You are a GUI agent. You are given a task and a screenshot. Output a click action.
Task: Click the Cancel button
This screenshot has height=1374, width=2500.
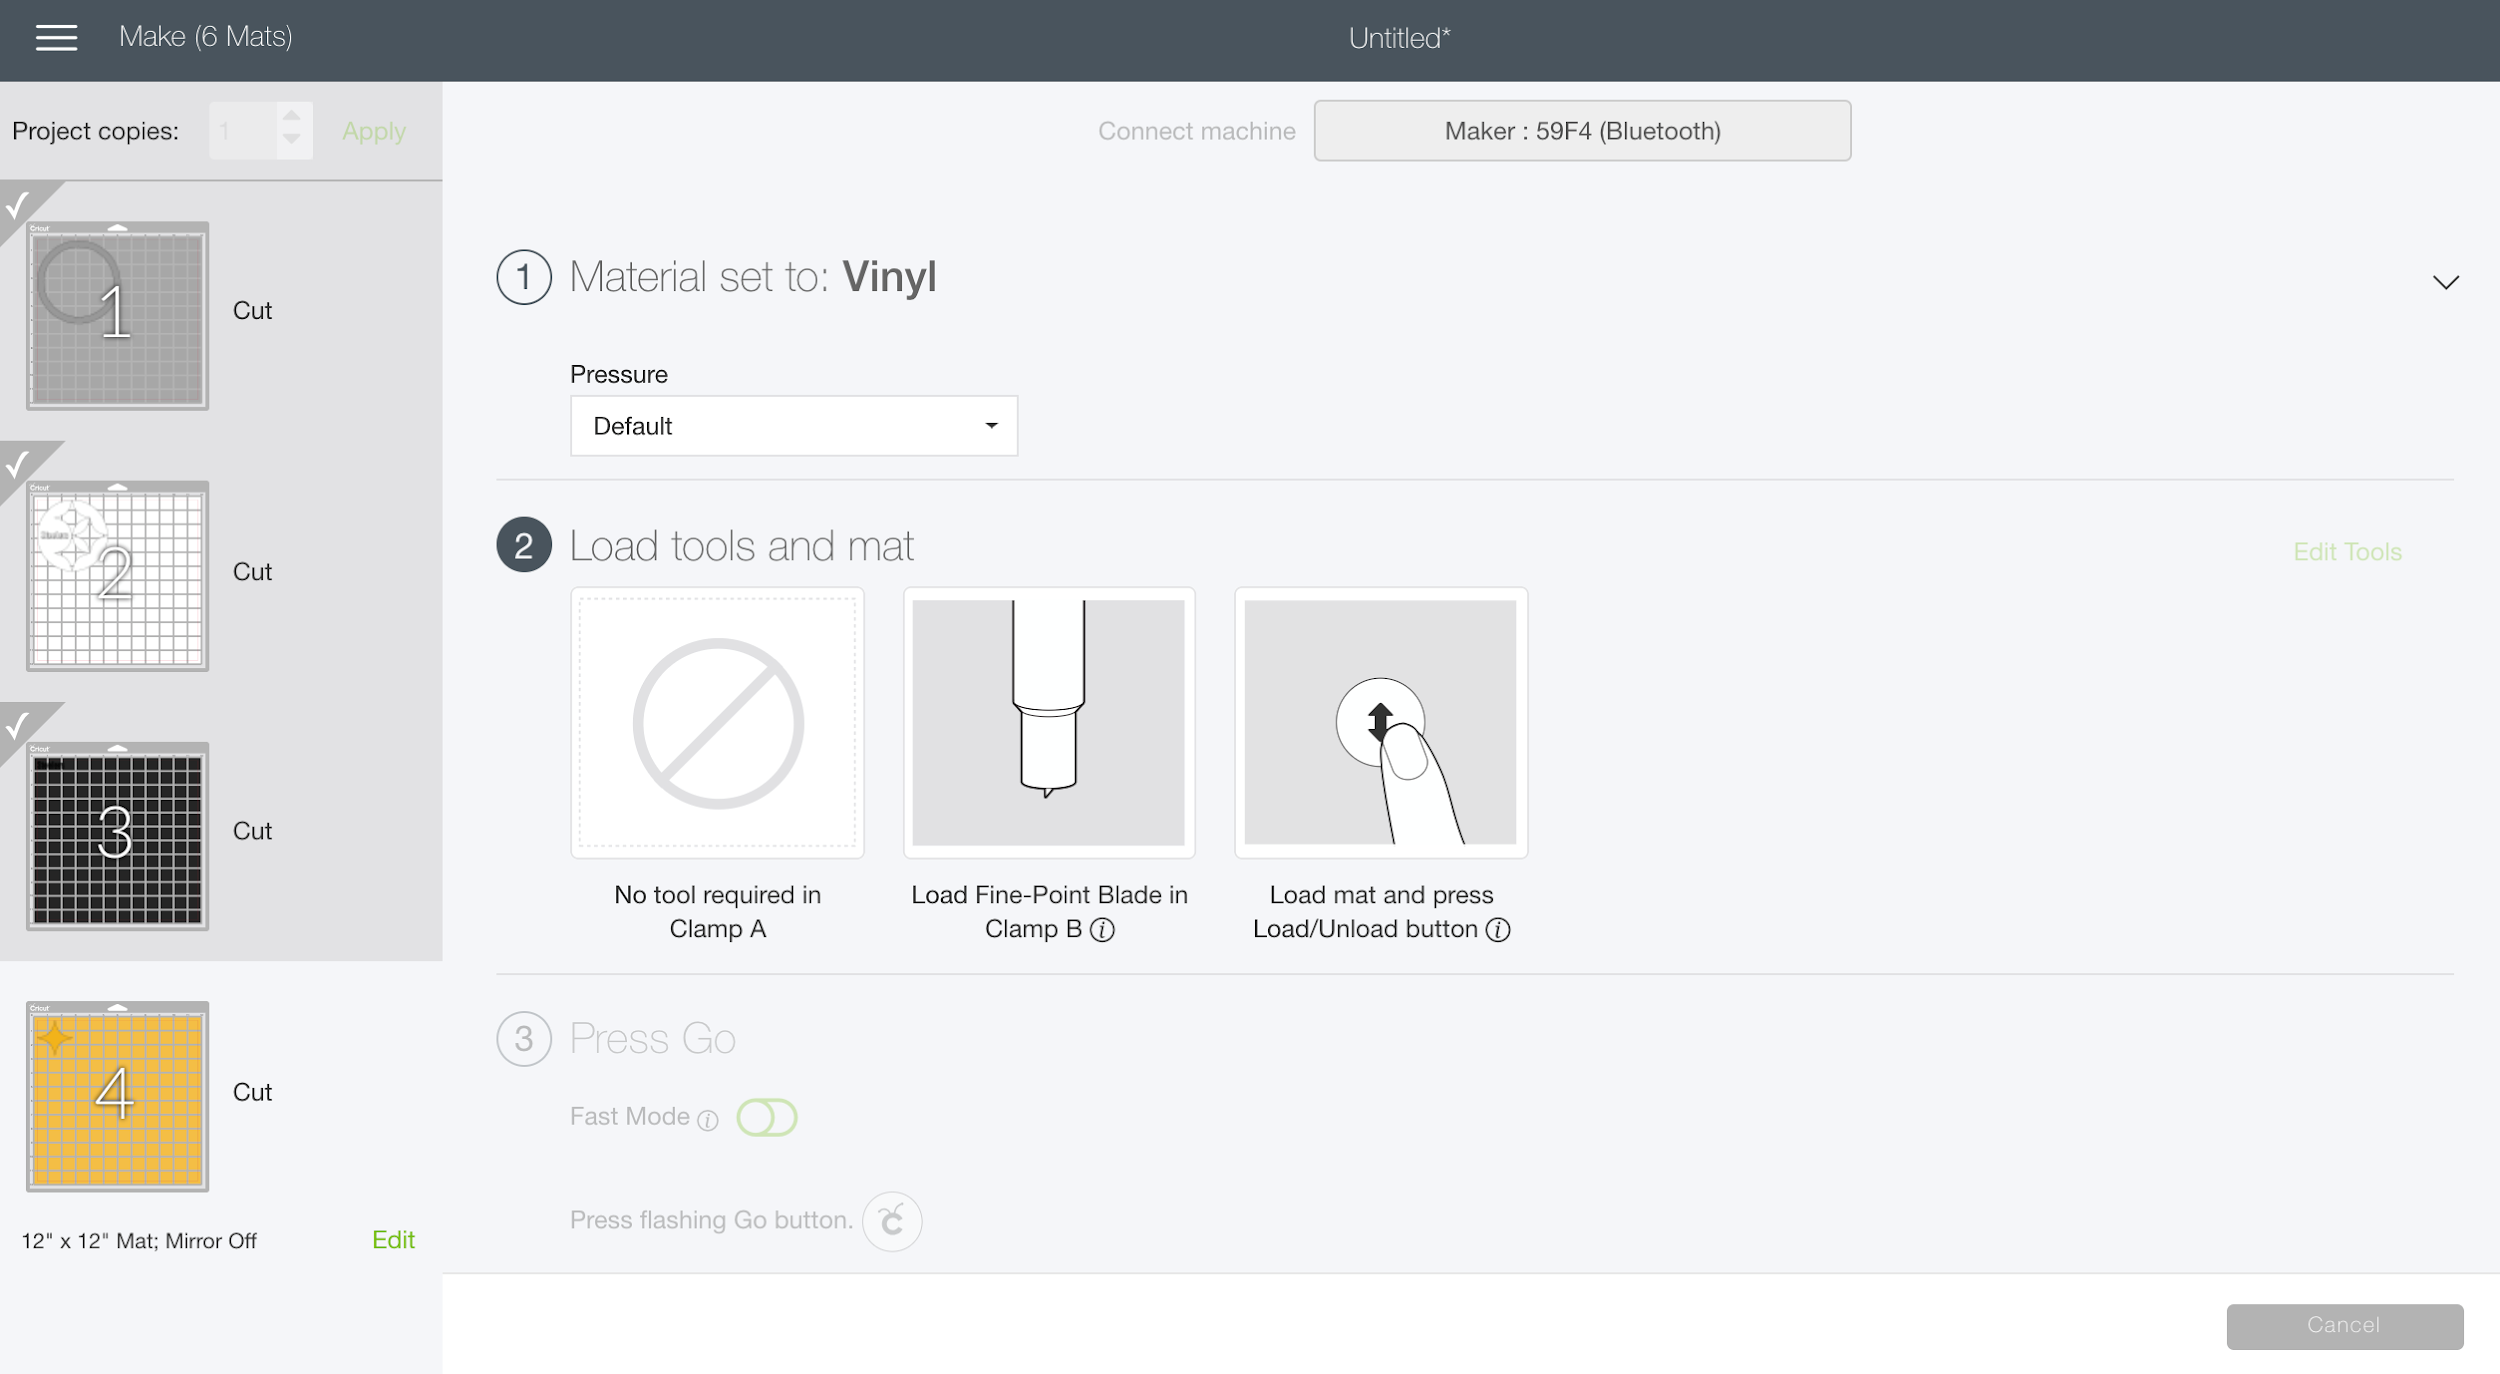click(2344, 1325)
